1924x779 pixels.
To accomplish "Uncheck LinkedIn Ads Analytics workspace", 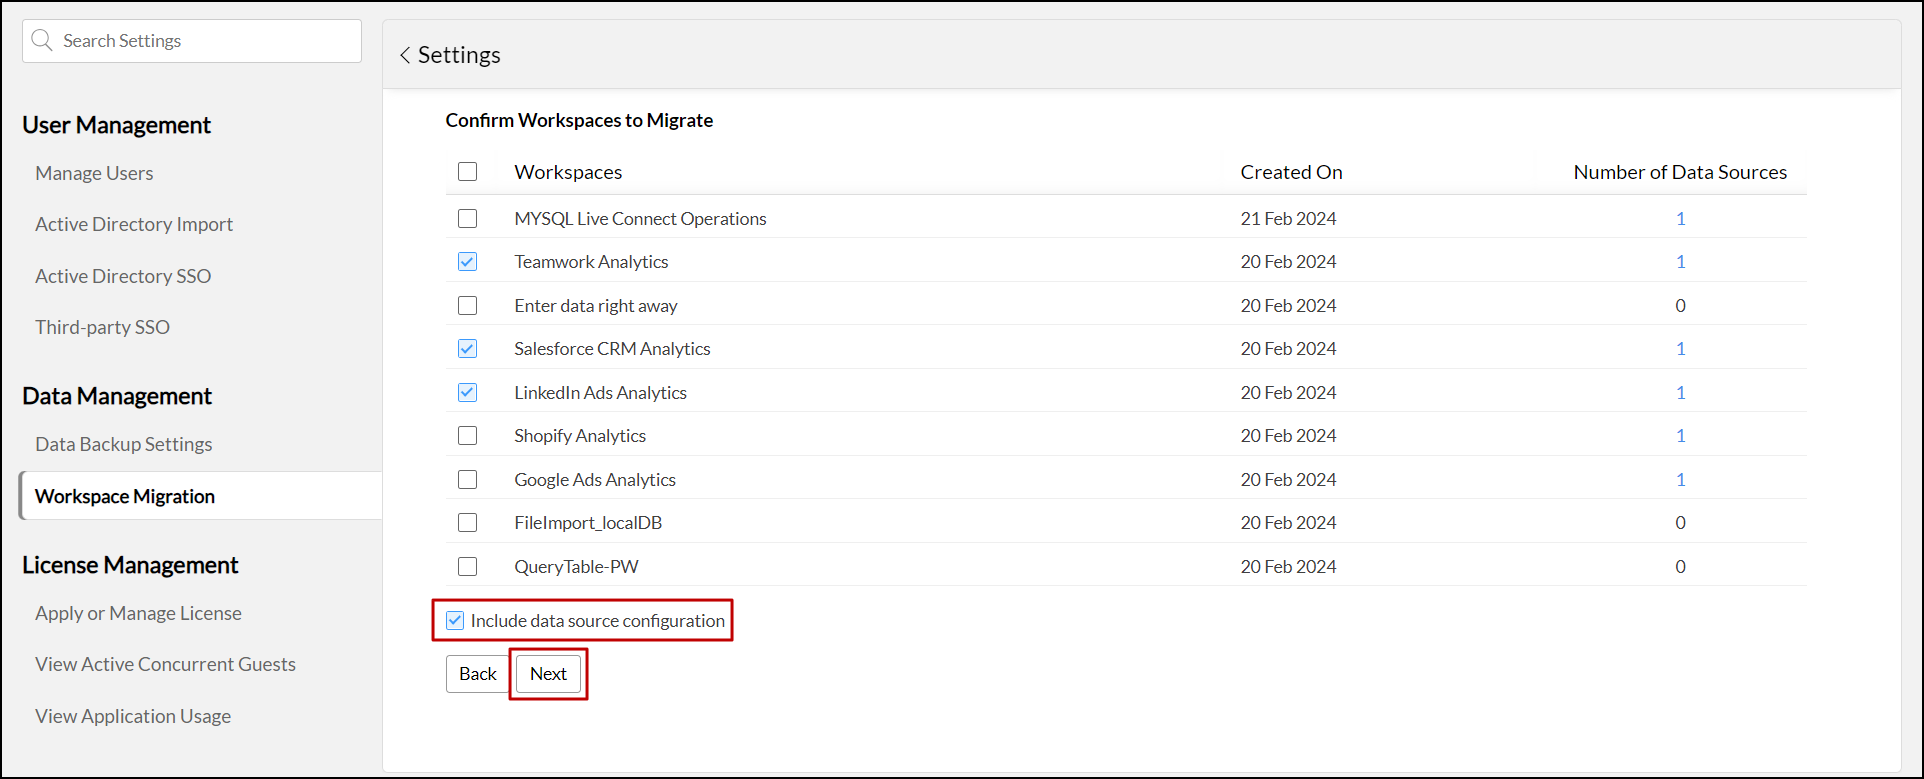I will pyautogui.click(x=467, y=392).
